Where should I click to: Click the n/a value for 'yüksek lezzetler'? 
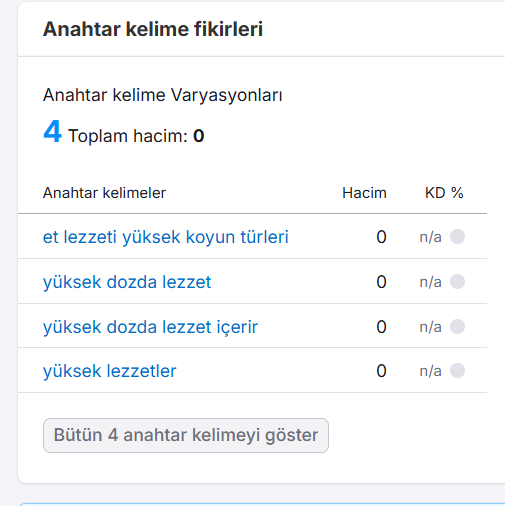pyautogui.click(x=430, y=371)
